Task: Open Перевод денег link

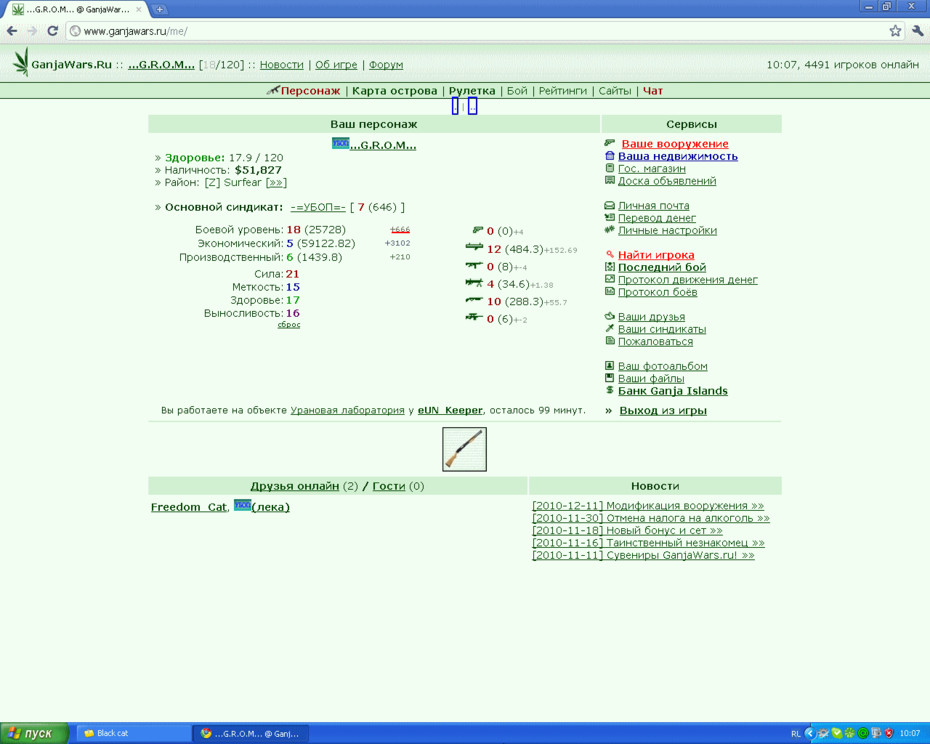Action: tap(657, 218)
